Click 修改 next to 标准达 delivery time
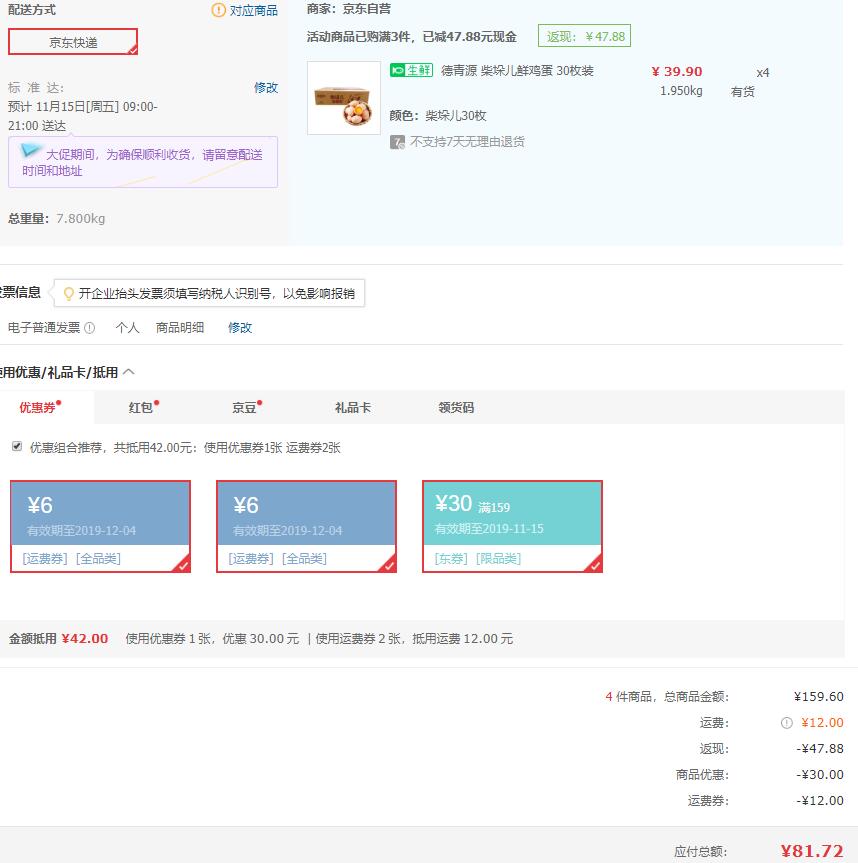The image size is (858, 863). point(266,88)
